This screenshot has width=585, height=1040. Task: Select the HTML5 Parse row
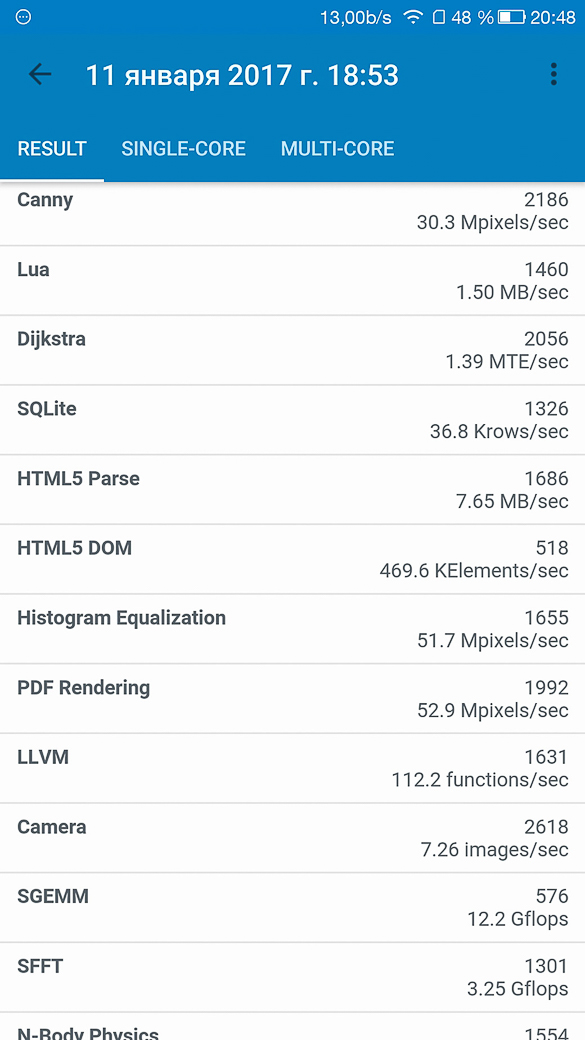(x=292, y=489)
